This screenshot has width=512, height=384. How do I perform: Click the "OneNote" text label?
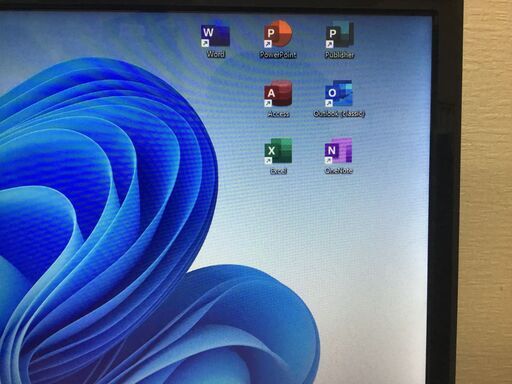pyautogui.click(x=338, y=171)
